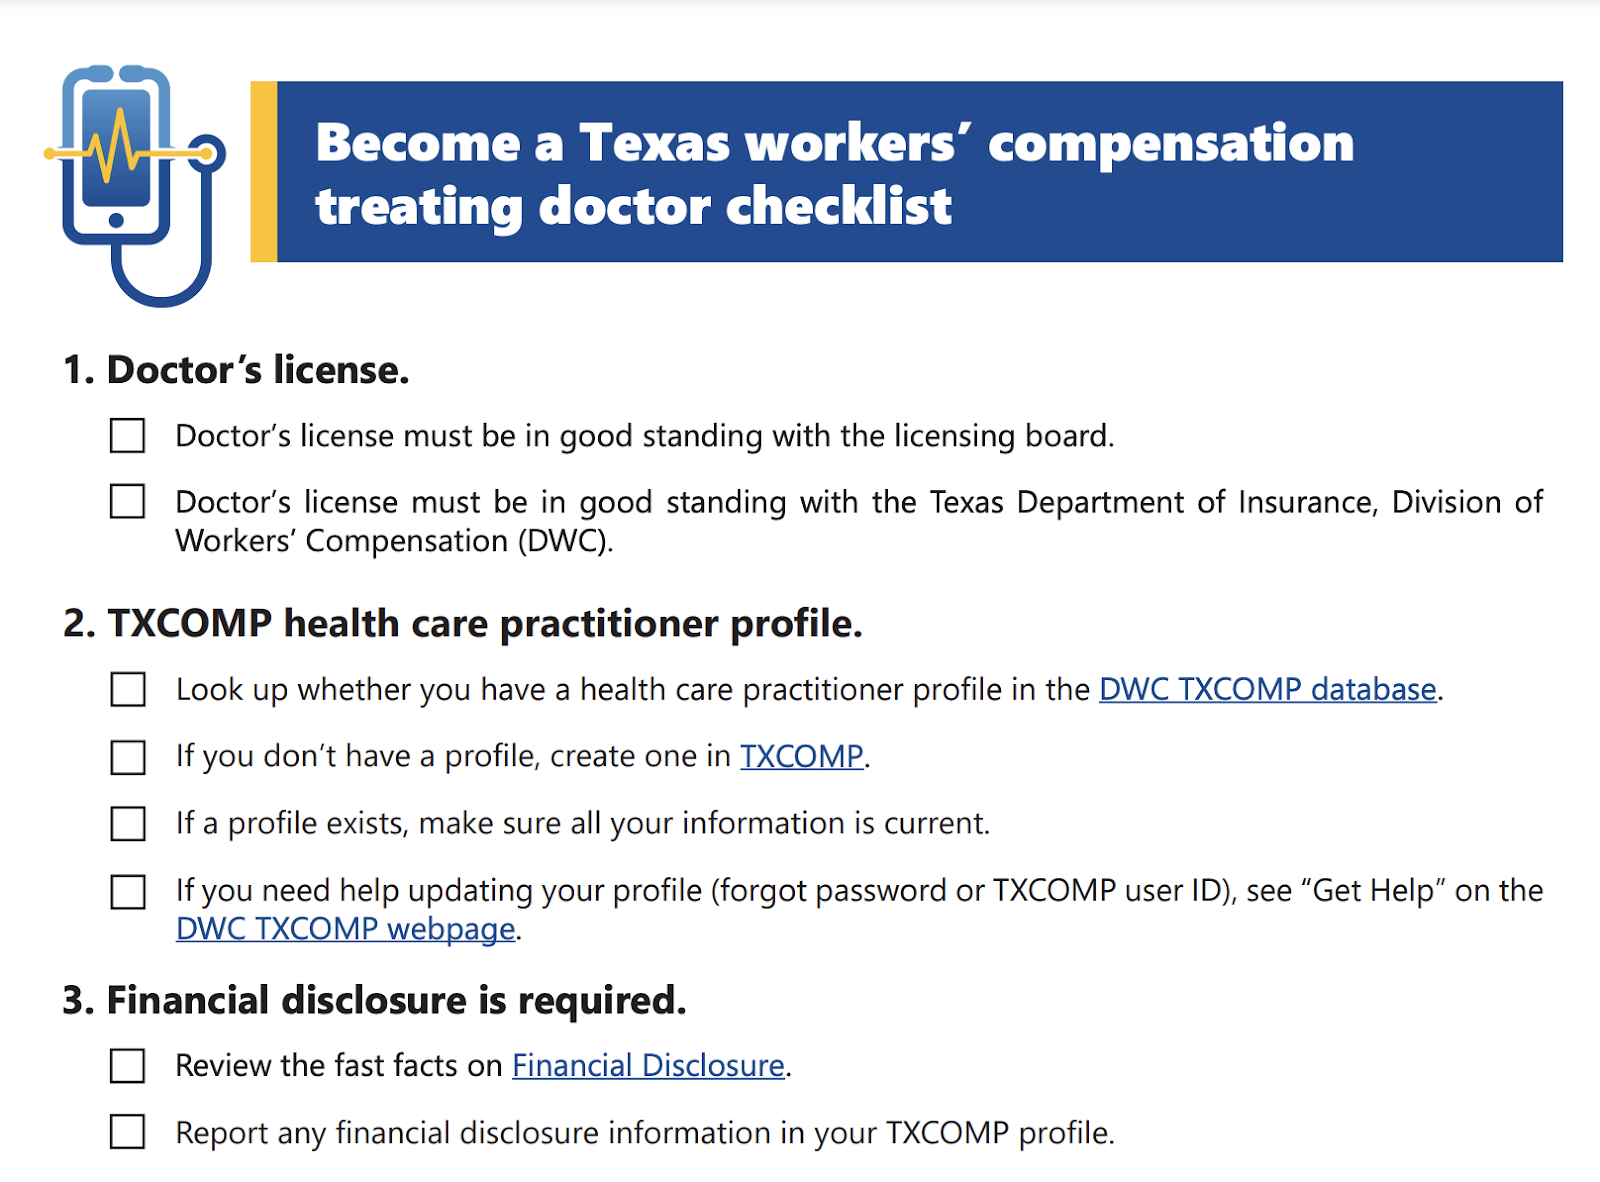Tick the create a profile checkbox

tap(127, 757)
